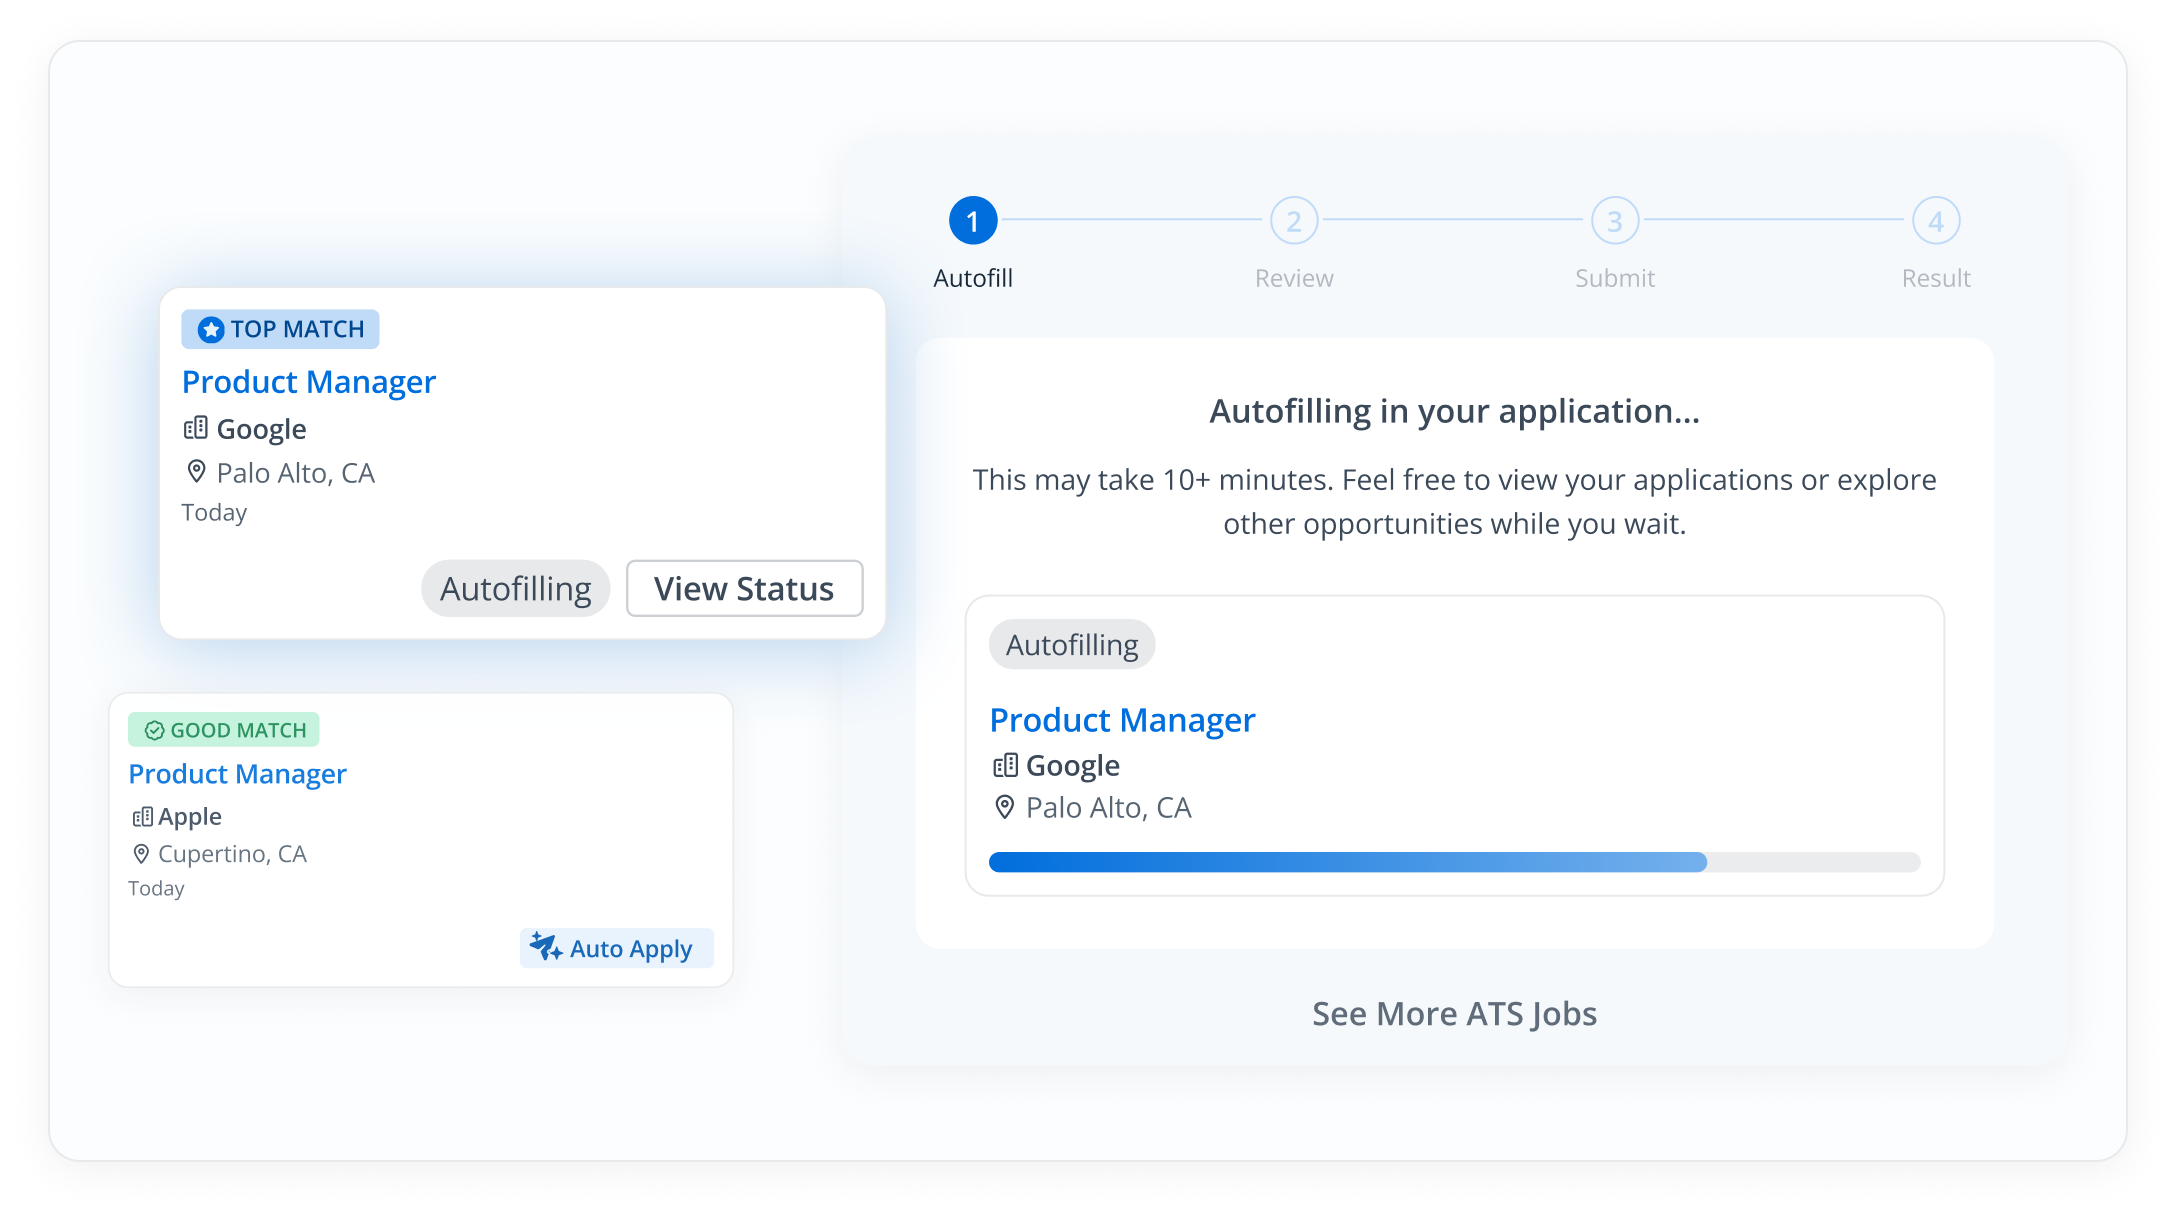Click the sparkle plane icon on Auto Apply
This screenshot has width=2176, height=1218.
[x=546, y=946]
